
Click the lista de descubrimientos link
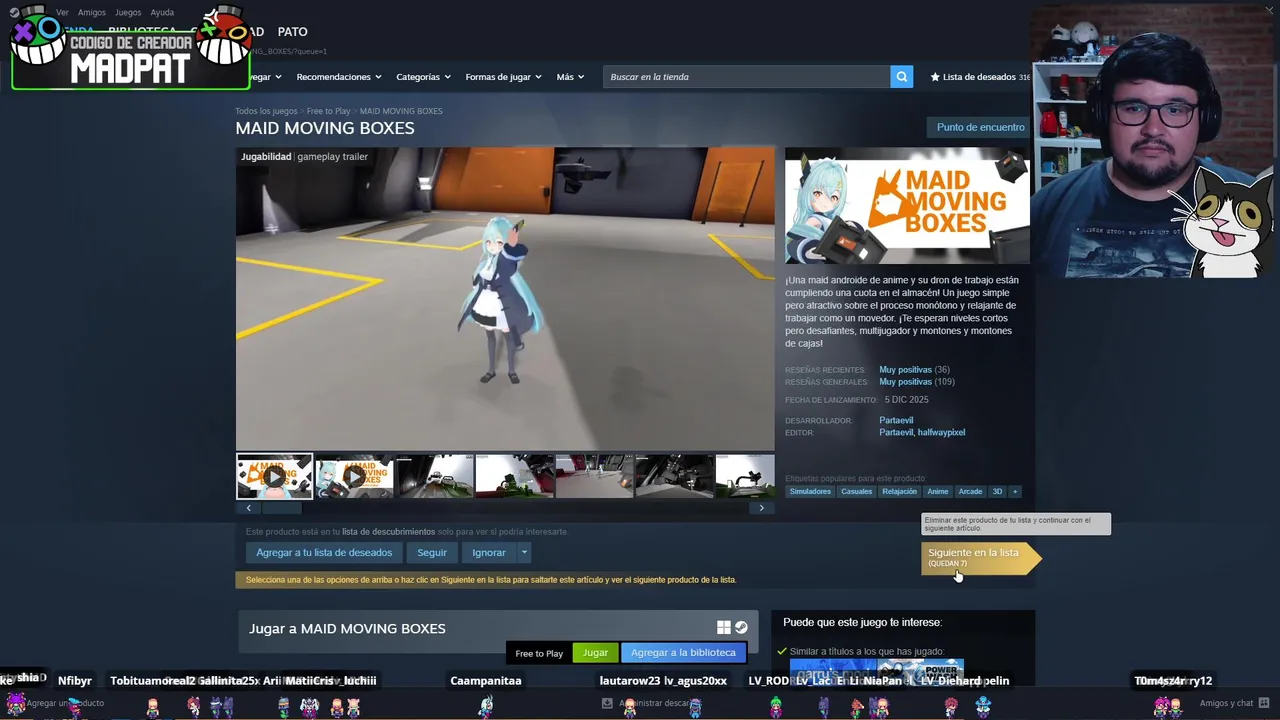tap(389, 531)
